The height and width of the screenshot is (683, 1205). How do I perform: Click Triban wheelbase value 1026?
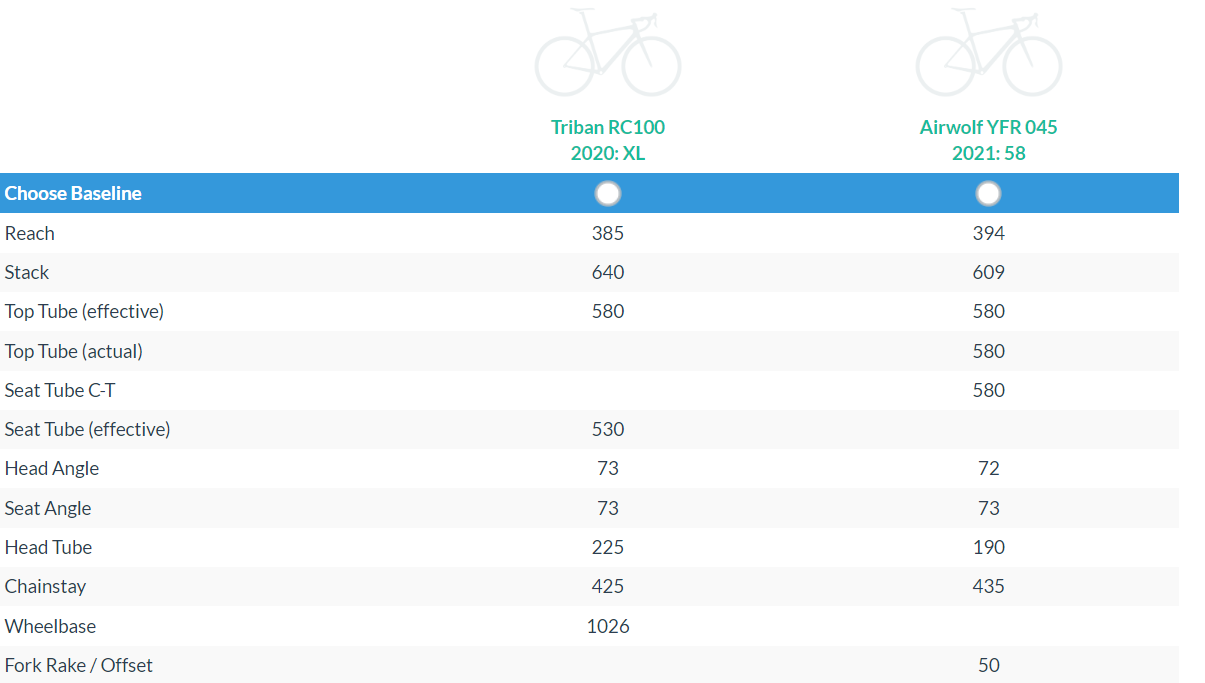point(608,626)
